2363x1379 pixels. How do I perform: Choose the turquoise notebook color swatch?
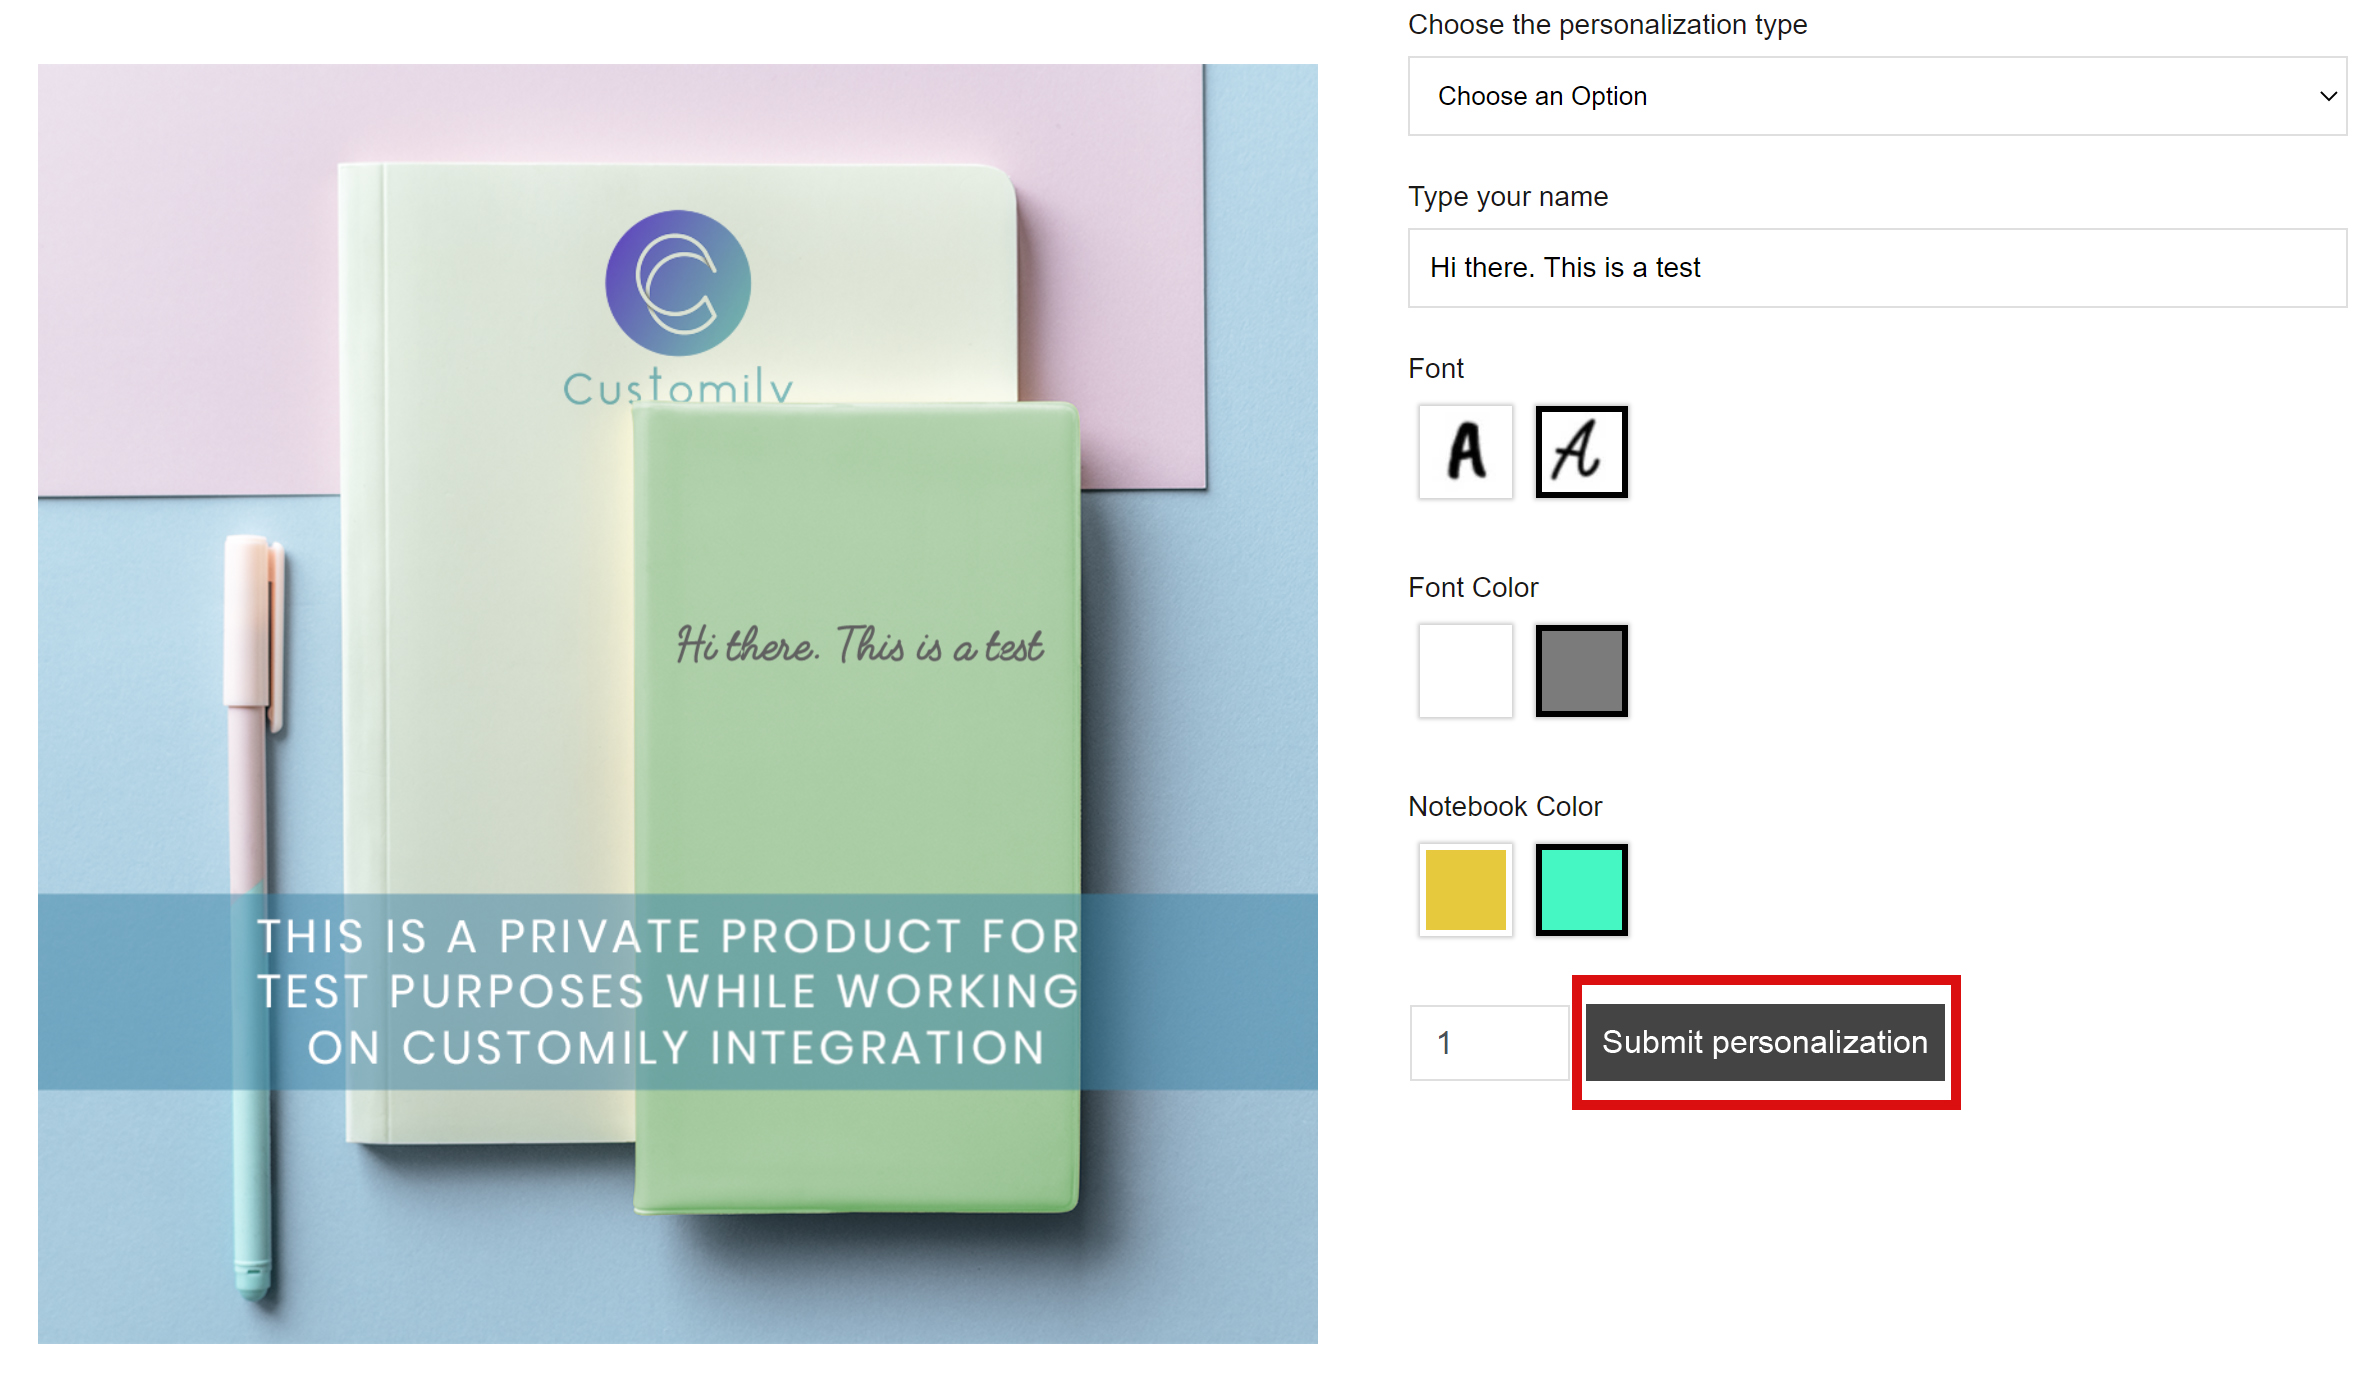[1581, 890]
